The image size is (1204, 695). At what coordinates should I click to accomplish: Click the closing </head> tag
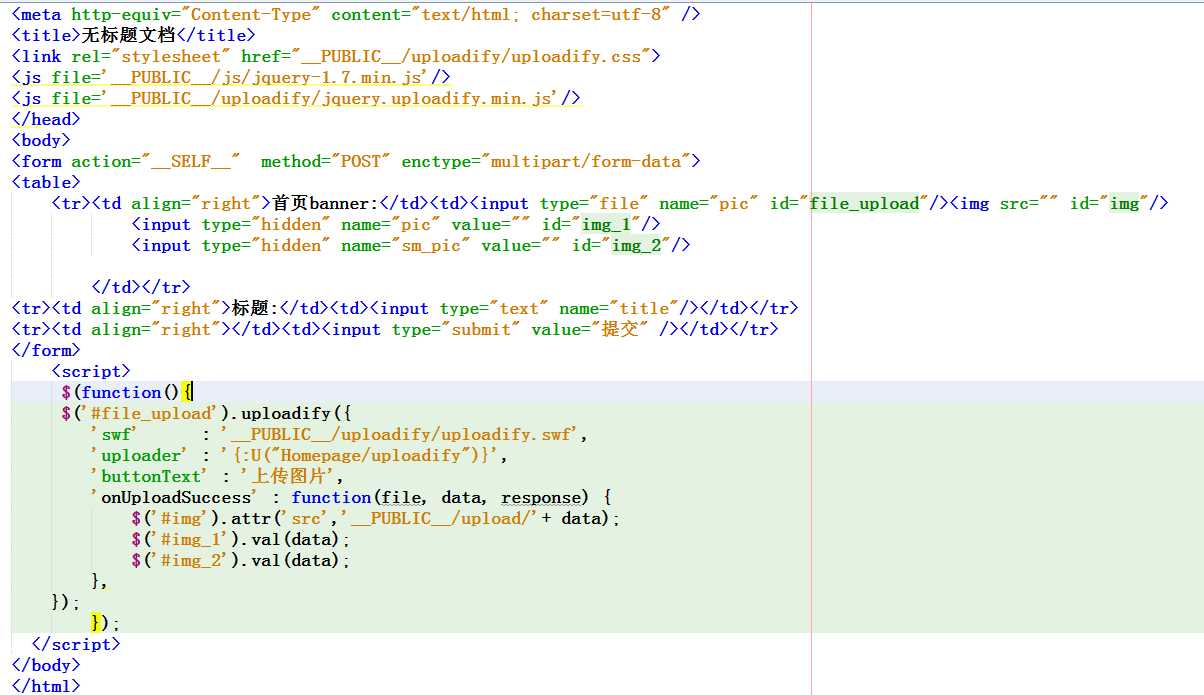[x=46, y=119]
